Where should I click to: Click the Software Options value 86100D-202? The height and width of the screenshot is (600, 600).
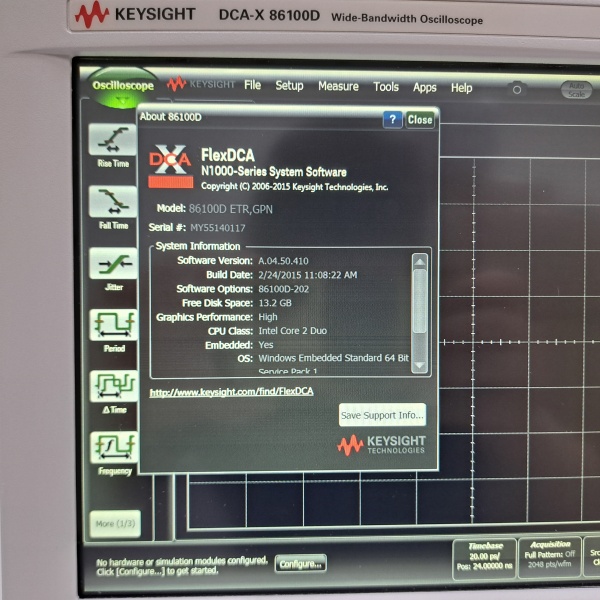[284, 289]
